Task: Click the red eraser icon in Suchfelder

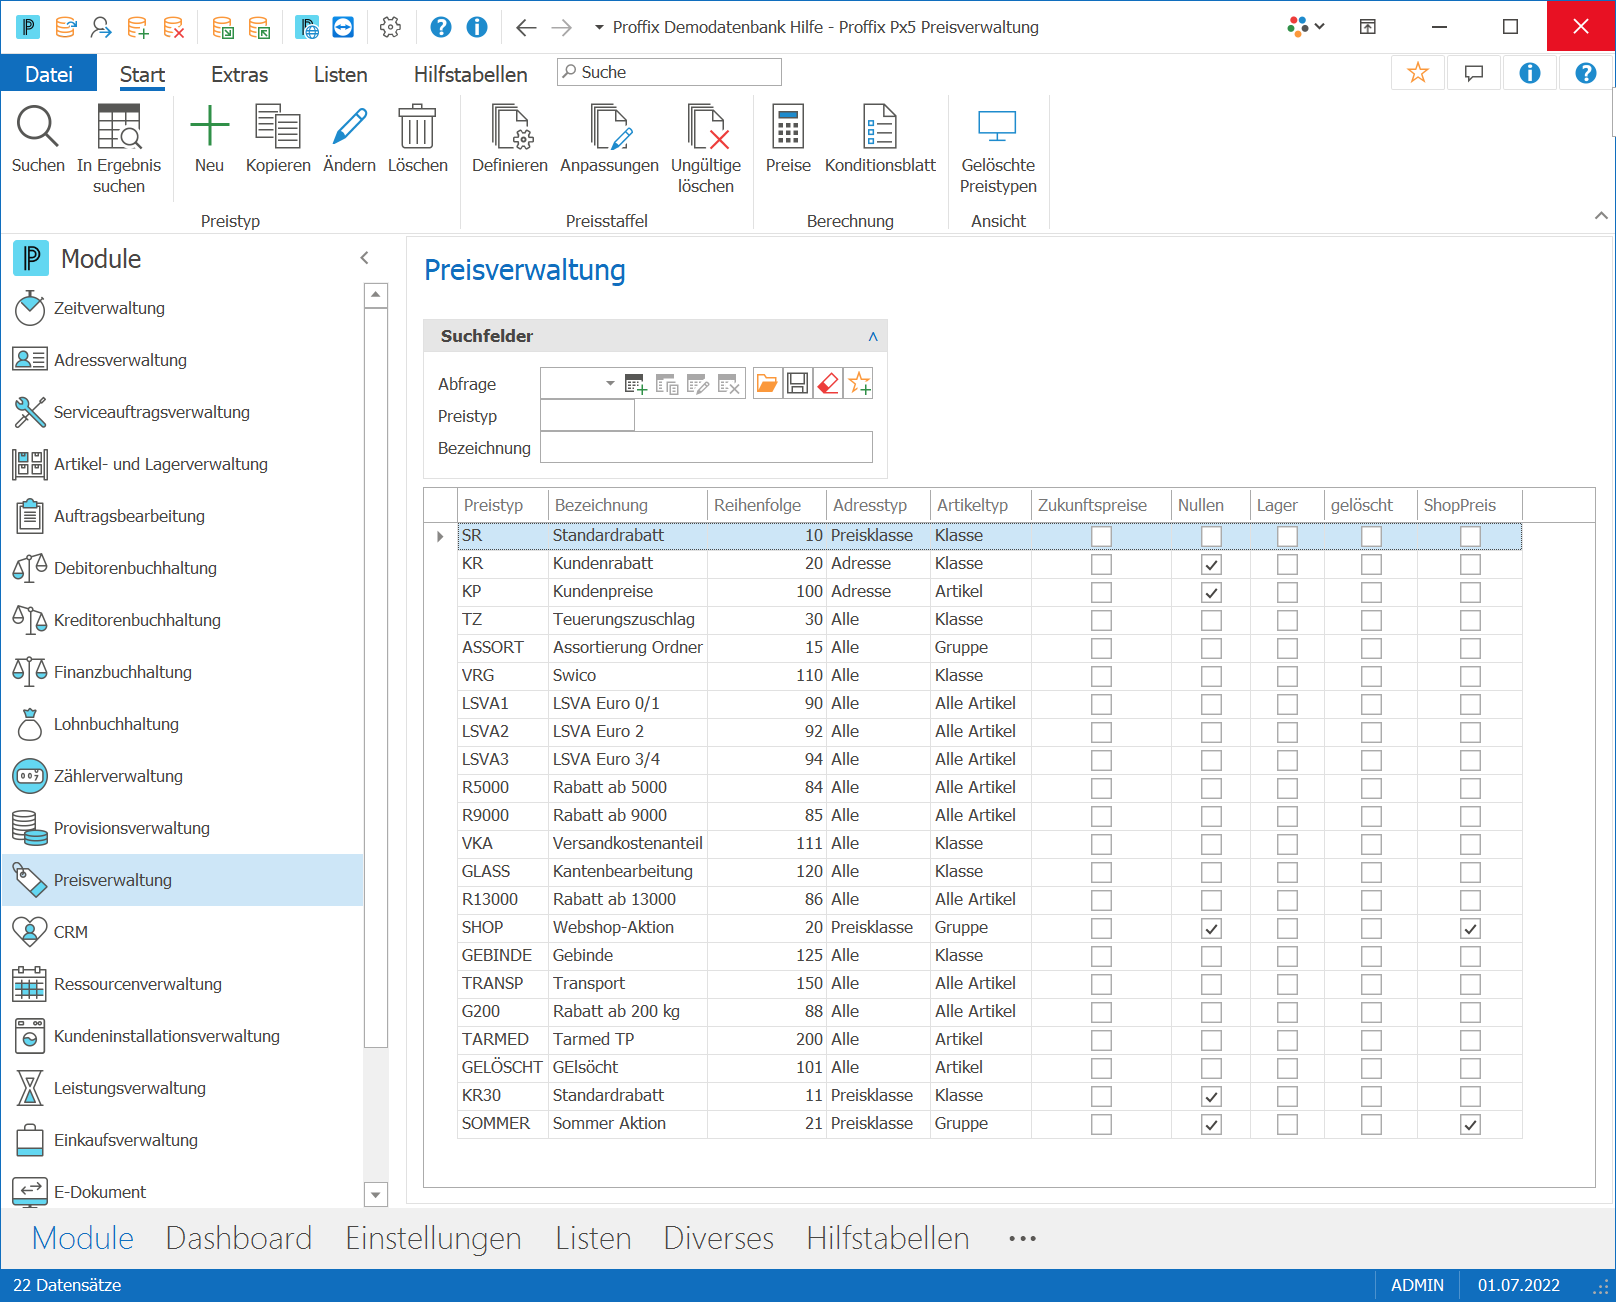Action: pos(828,383)
